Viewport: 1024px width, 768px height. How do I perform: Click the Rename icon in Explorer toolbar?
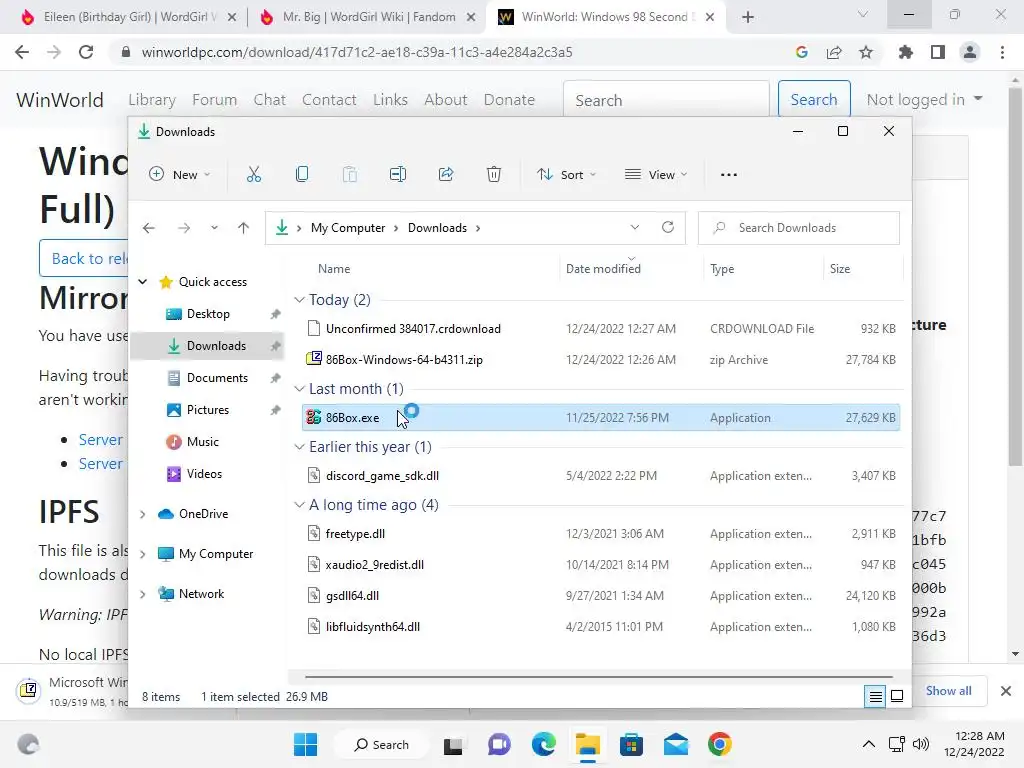click(x=398, y=174)
